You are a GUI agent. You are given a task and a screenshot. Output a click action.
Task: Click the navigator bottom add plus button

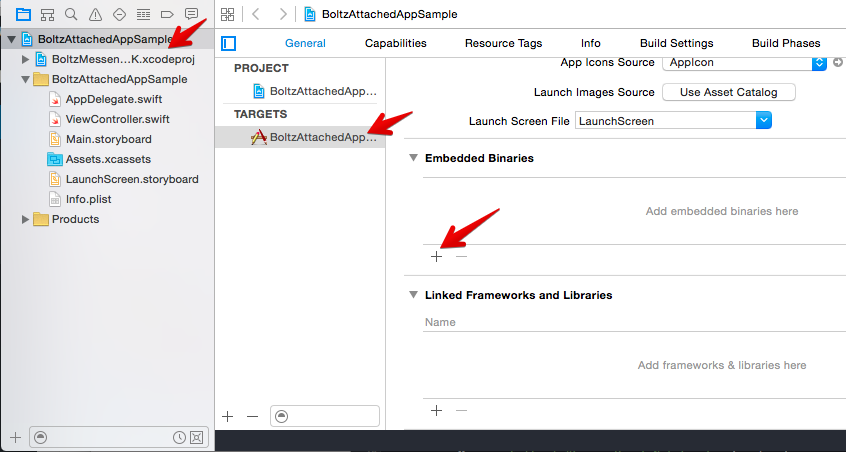(16, 437)
